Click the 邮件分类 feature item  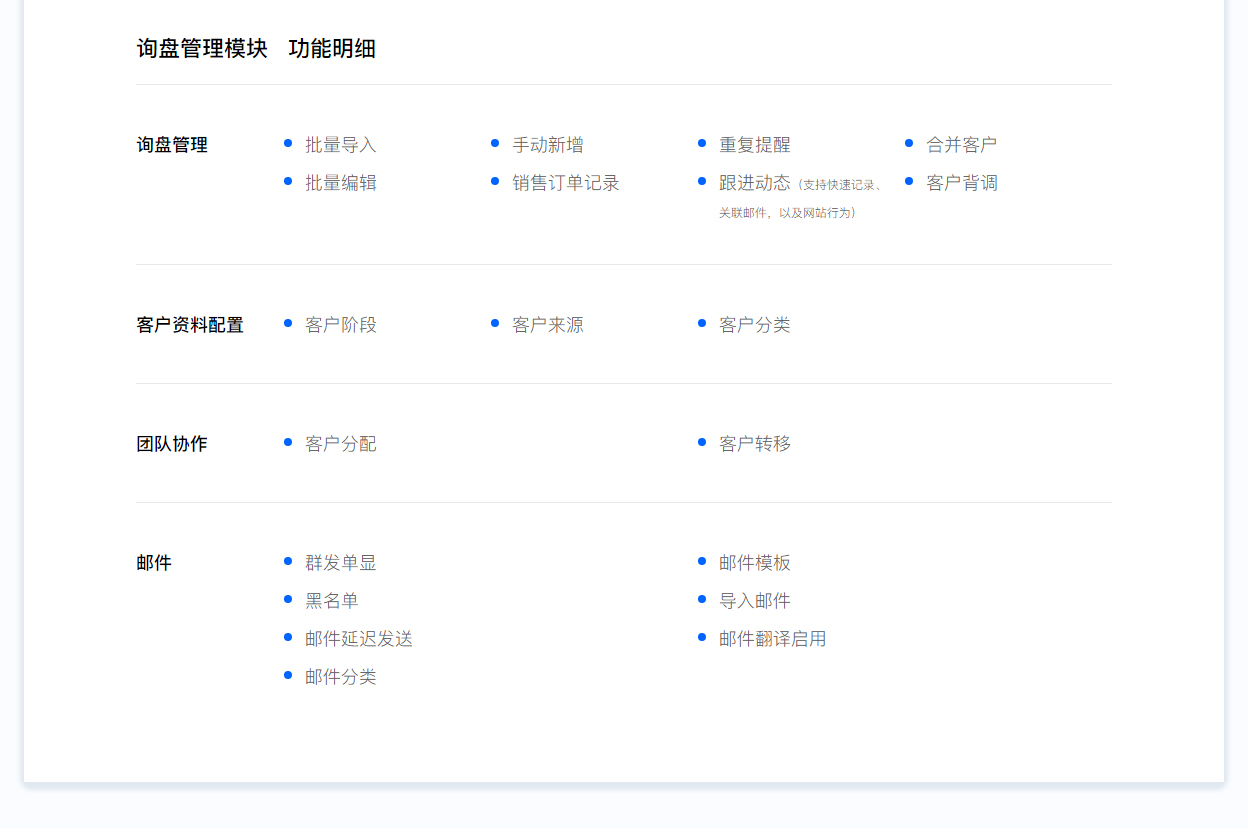tap(341, 677)
